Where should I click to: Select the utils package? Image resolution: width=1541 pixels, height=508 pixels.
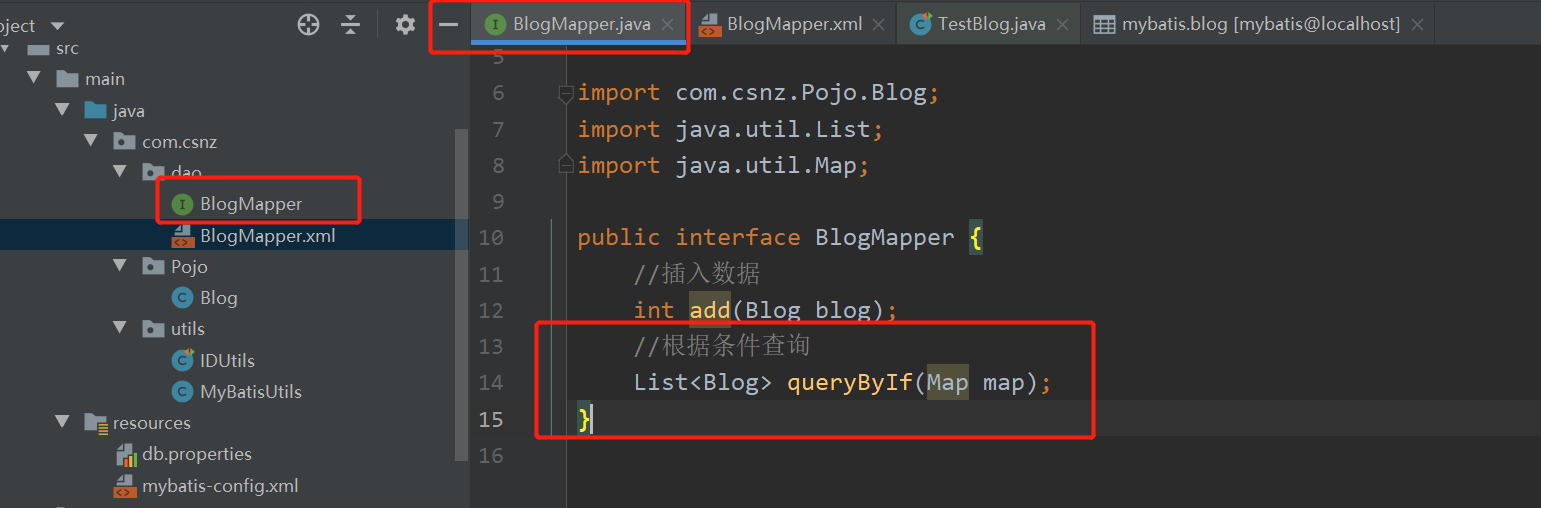pyautogui.click(x=188, y=328)
